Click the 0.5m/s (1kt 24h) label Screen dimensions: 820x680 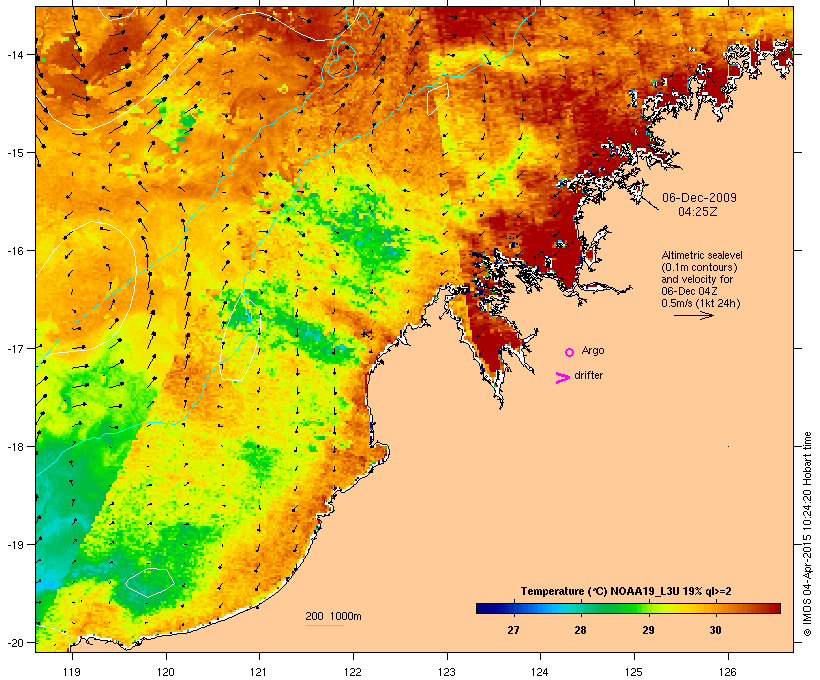pos(701,303)
